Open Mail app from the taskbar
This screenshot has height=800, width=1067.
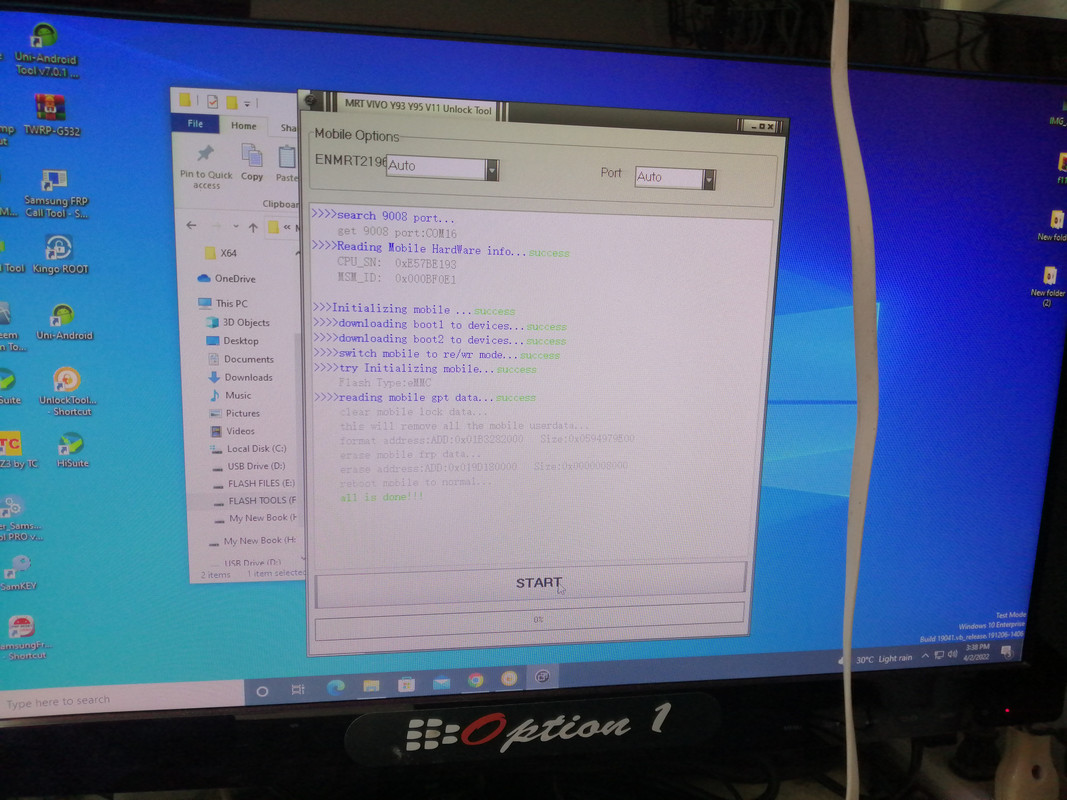442,682
